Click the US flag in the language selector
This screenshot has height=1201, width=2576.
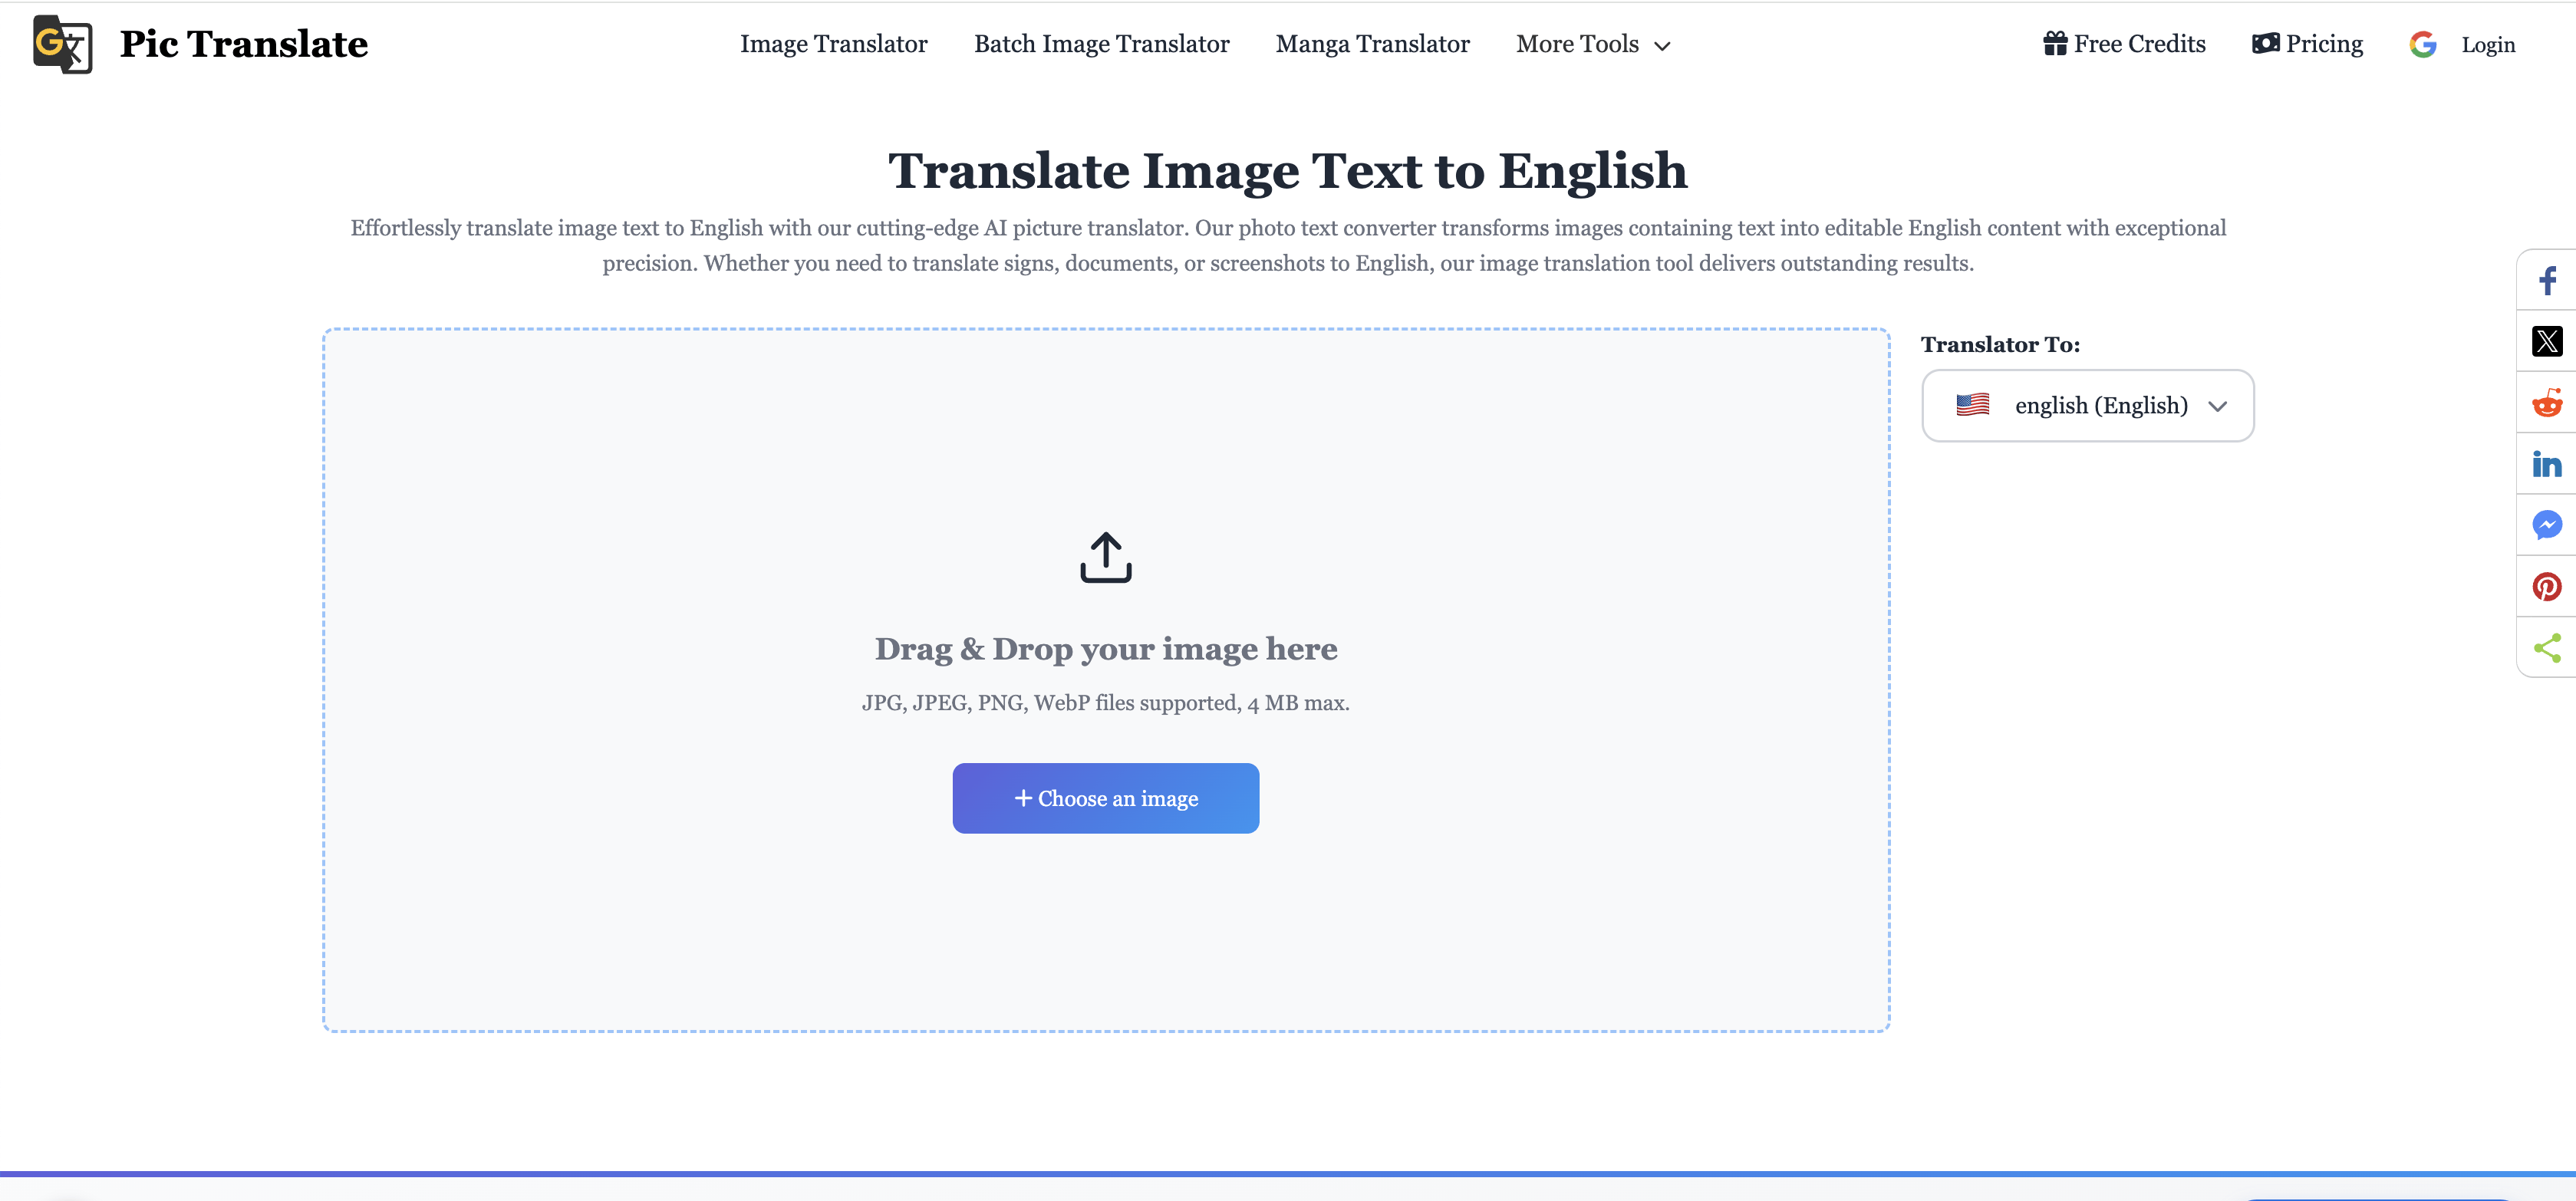pos(1972,405)
